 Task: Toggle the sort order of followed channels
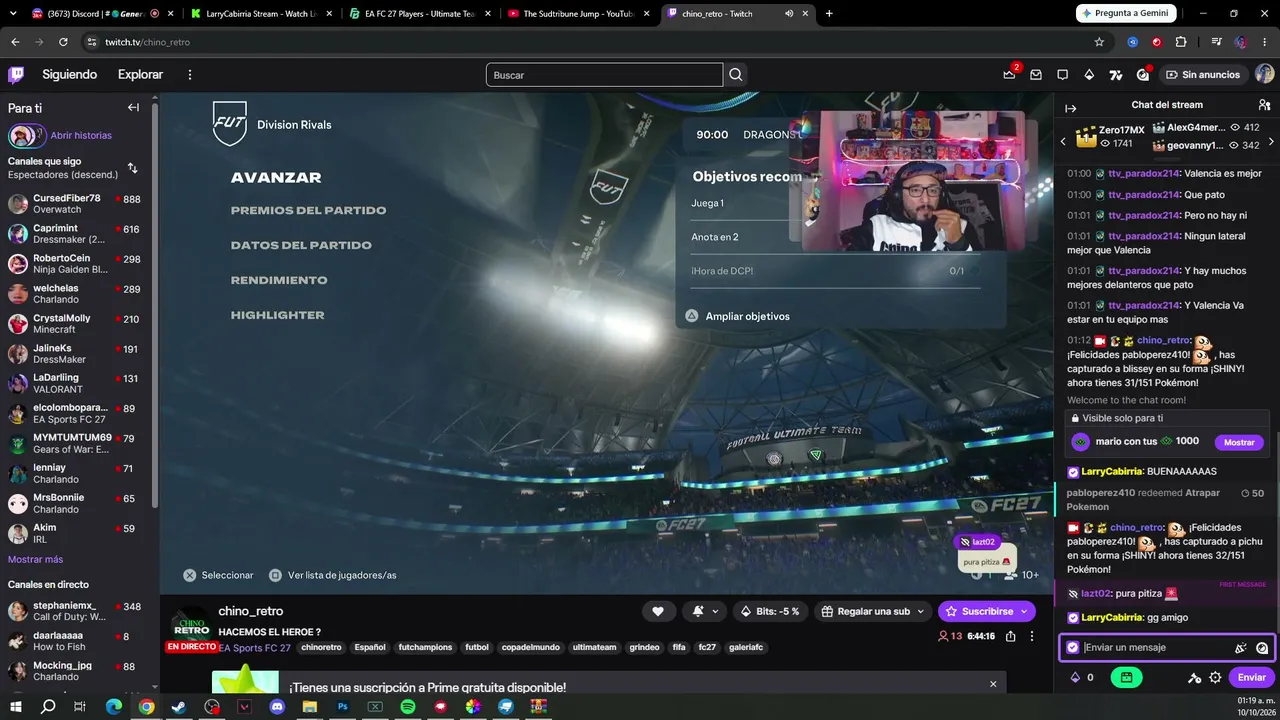click(x=132, y=168)
